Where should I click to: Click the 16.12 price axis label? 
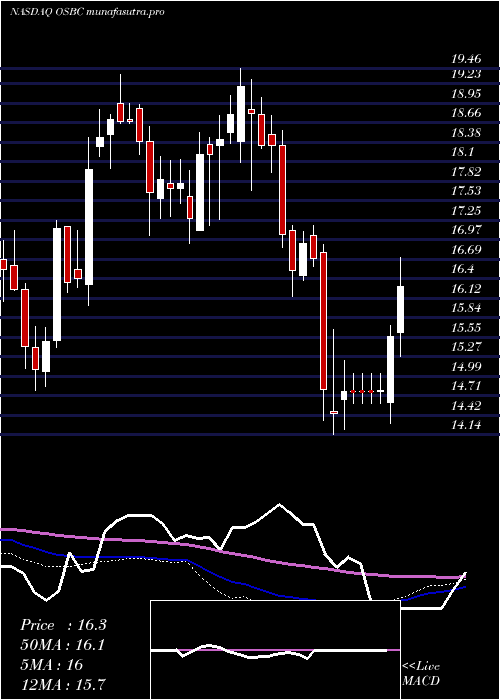tap(466, 289)
